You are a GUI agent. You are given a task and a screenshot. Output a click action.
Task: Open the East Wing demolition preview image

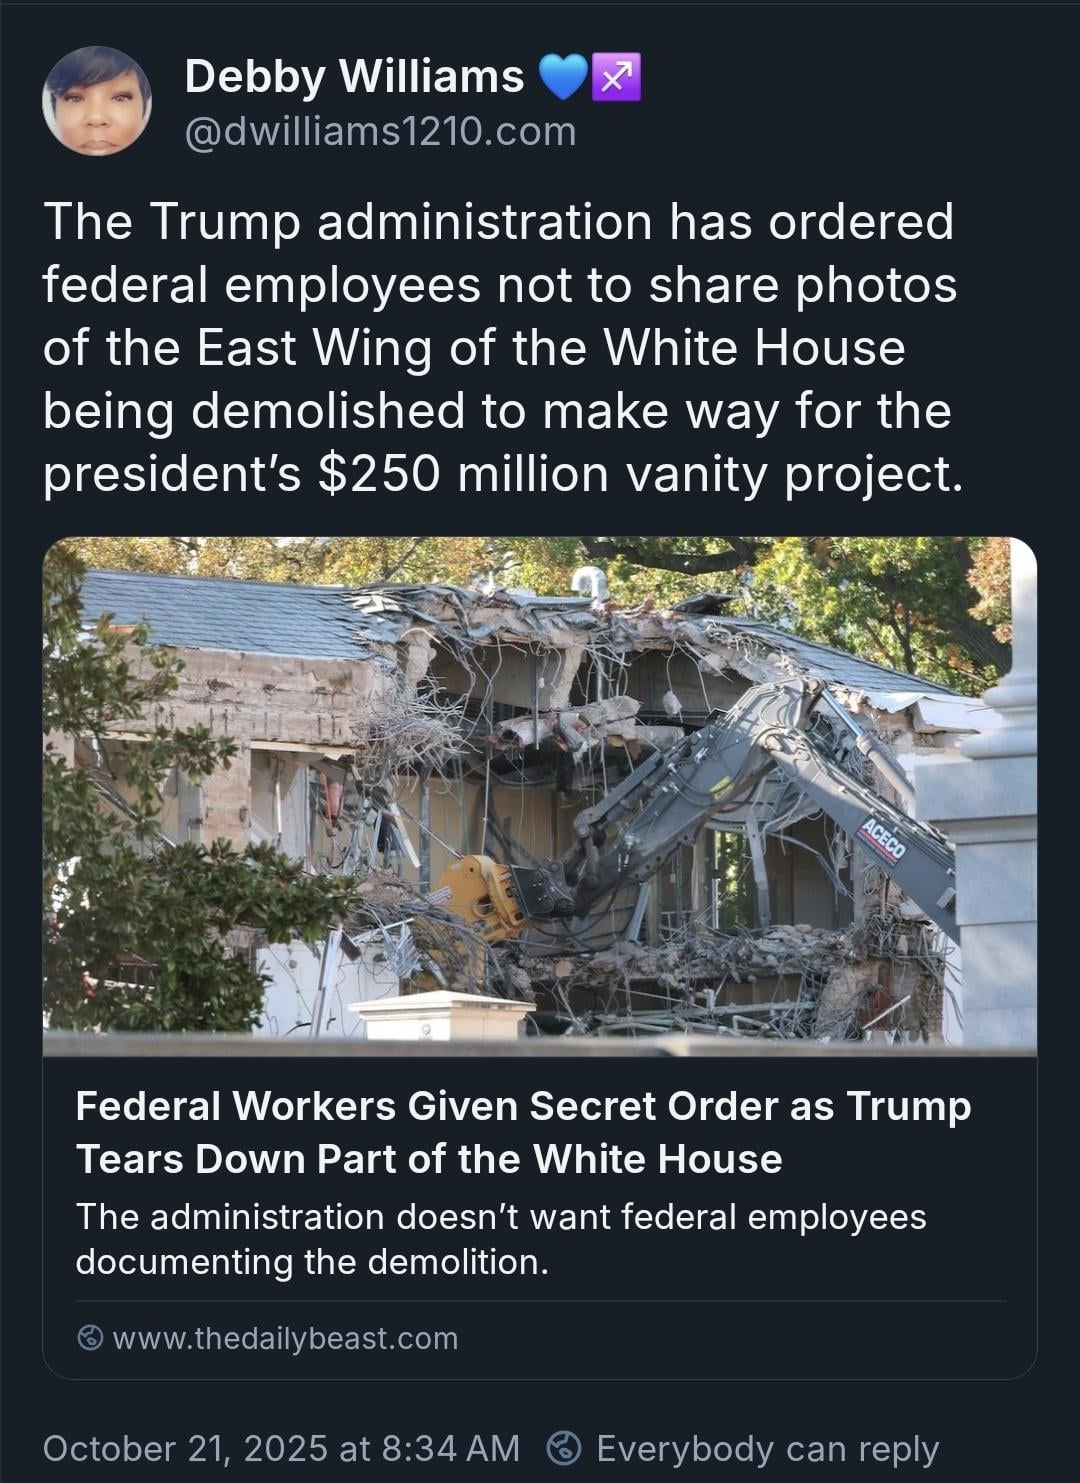tap(540, 796)
